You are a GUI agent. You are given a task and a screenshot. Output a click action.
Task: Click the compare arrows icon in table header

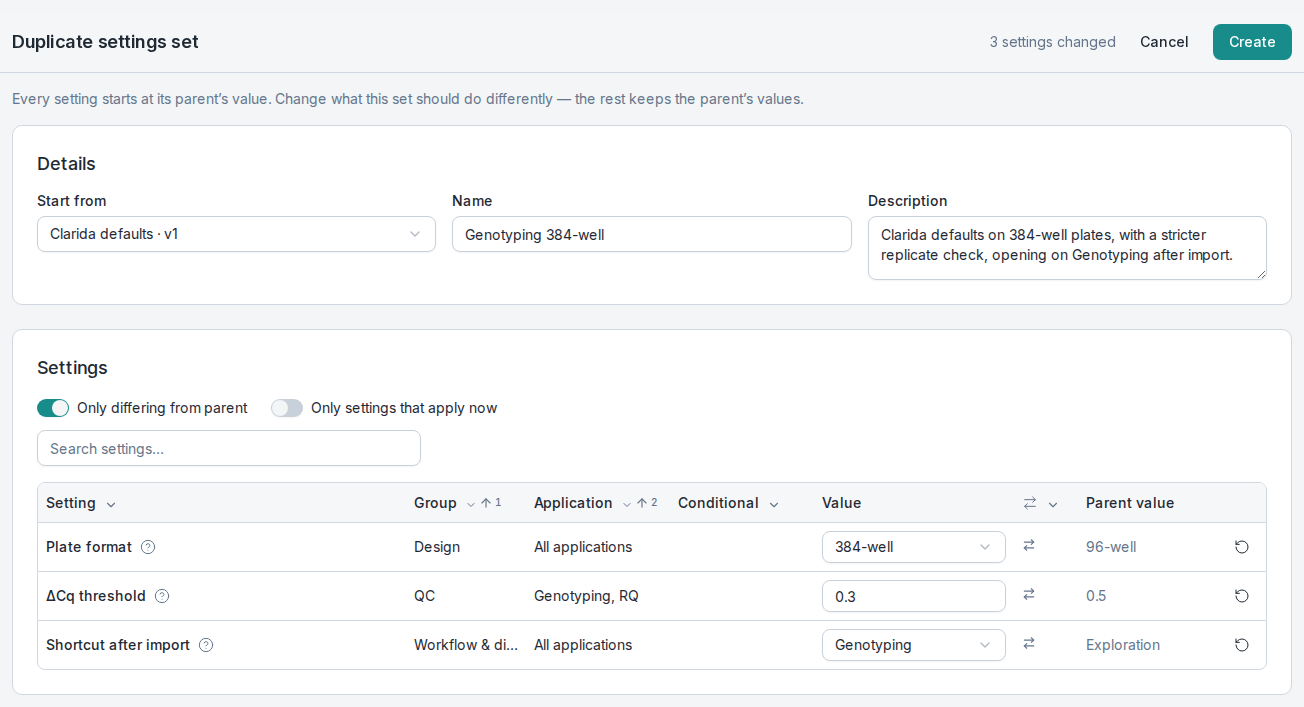pos(1030,503)
